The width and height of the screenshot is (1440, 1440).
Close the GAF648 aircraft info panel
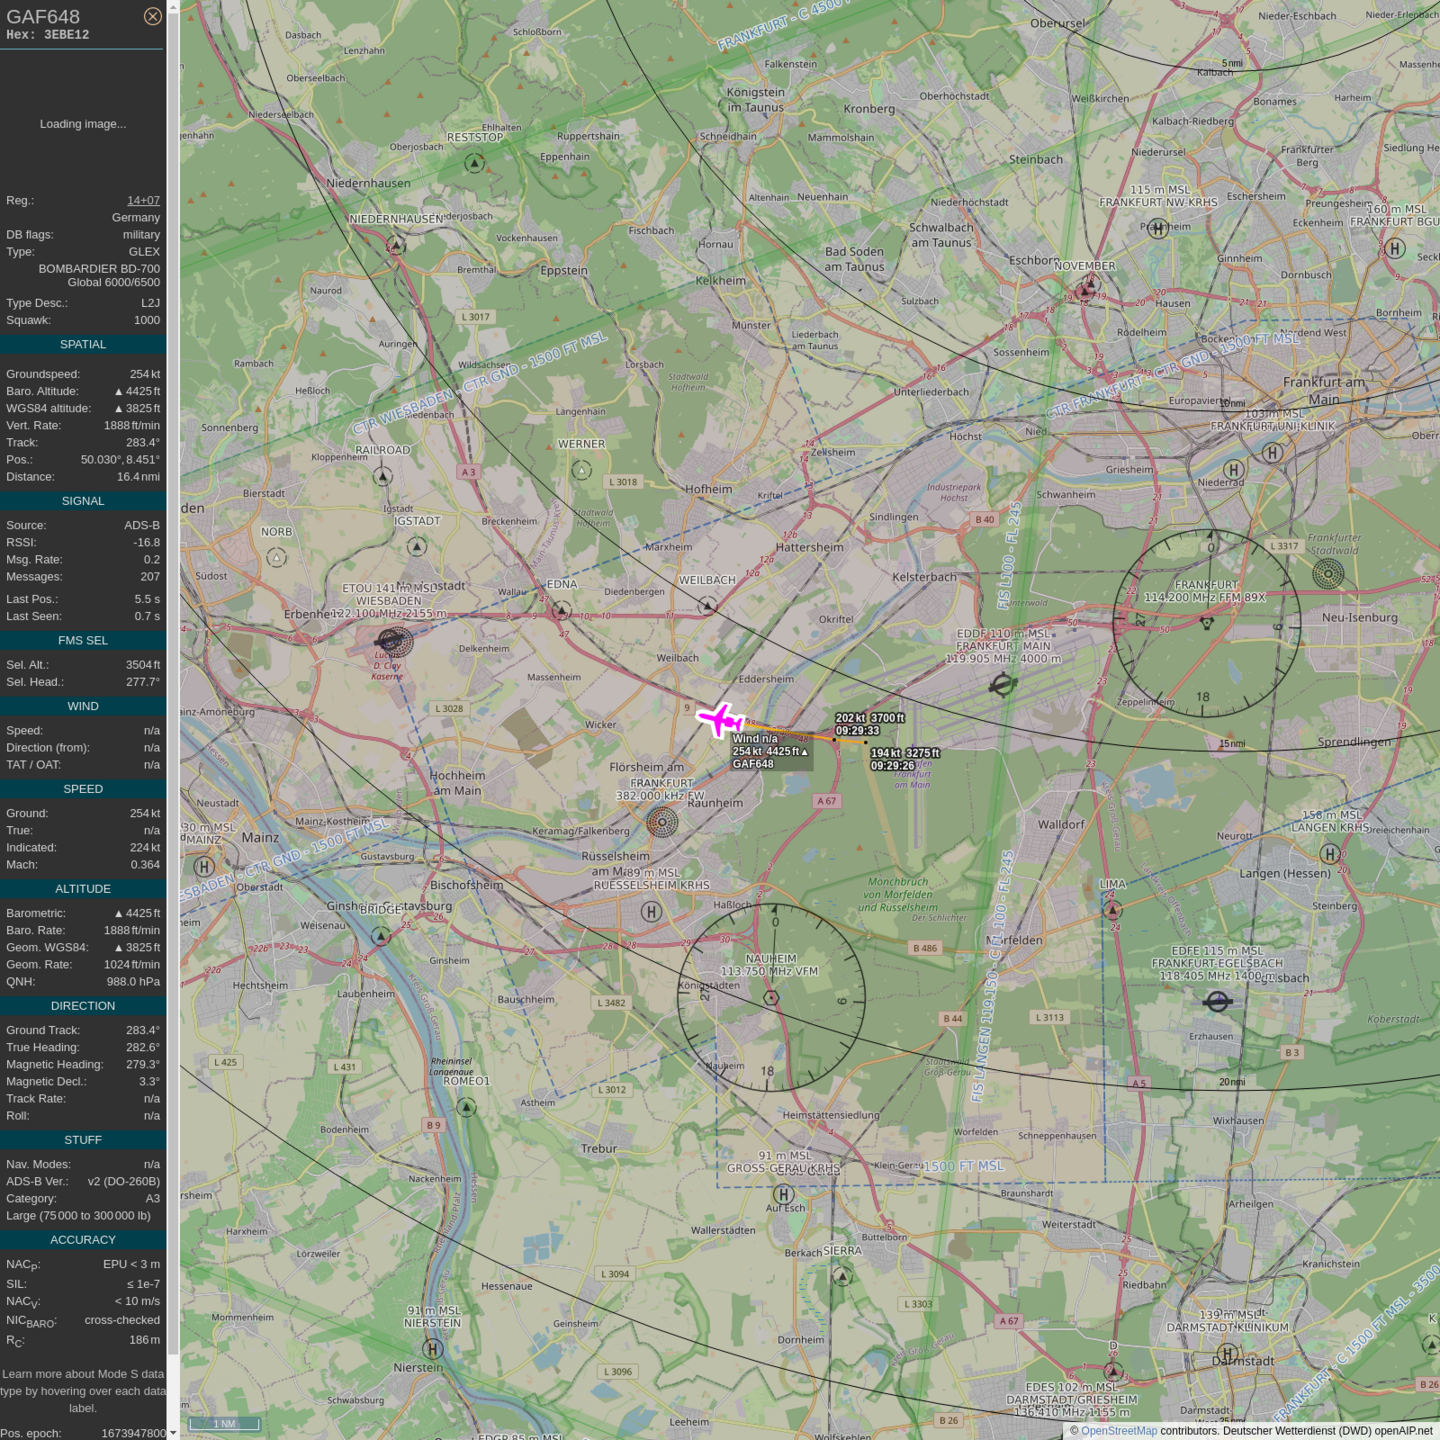click(x=152, y=16)
